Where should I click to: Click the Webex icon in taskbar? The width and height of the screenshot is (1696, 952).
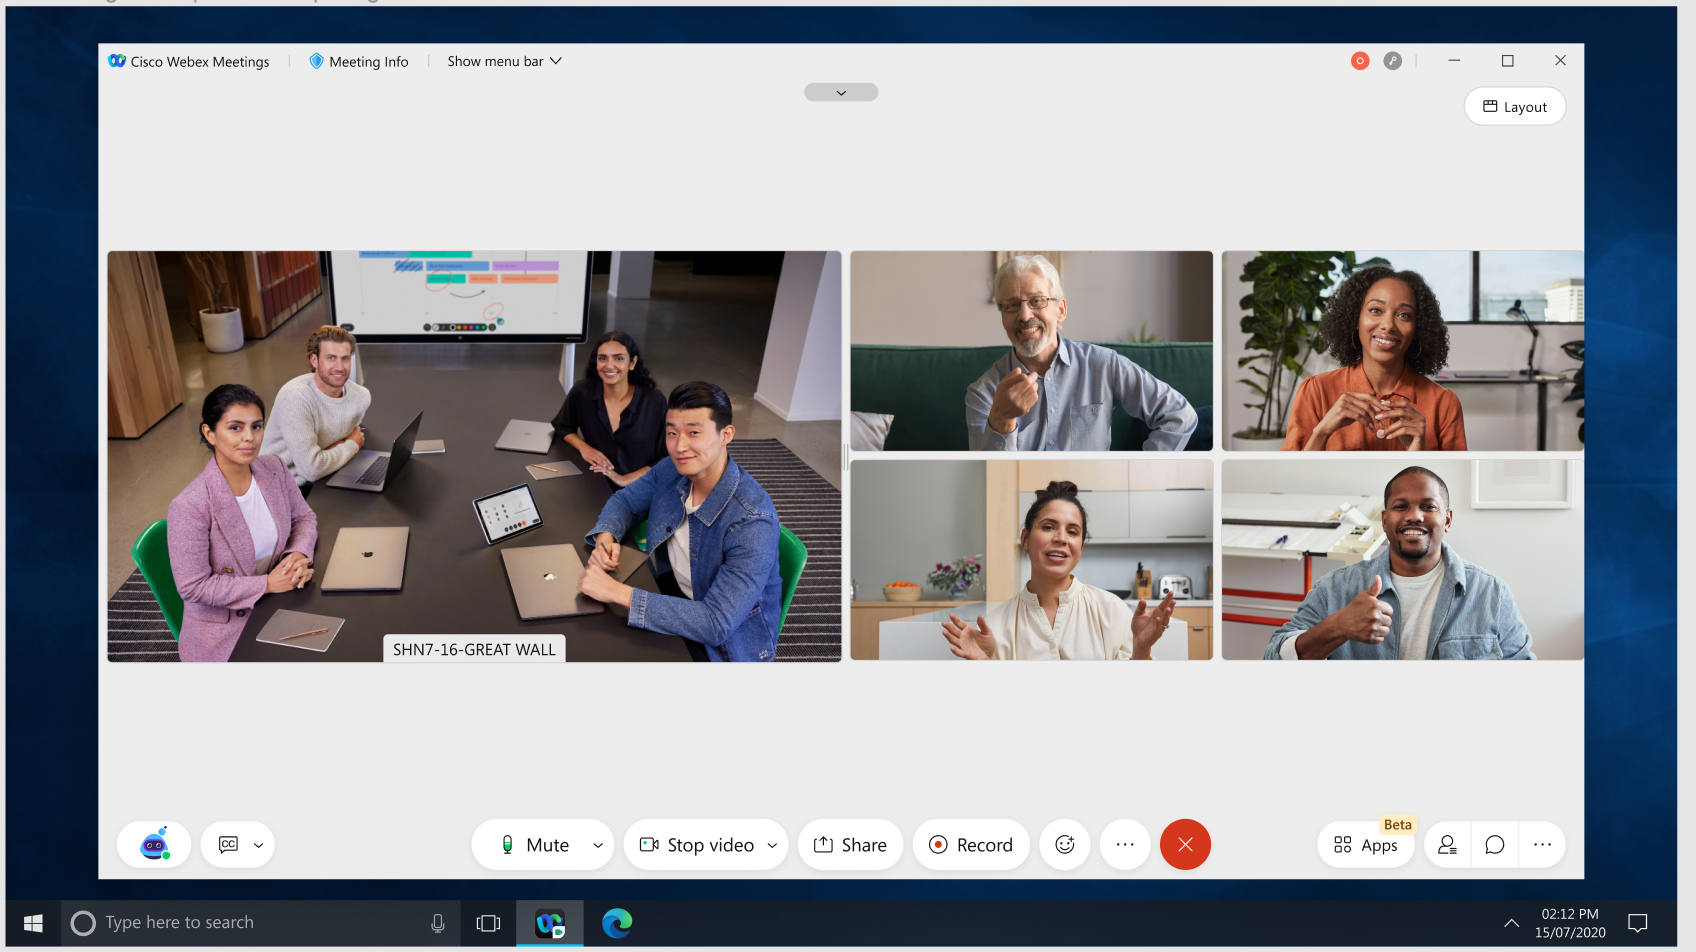pos(550,923)
